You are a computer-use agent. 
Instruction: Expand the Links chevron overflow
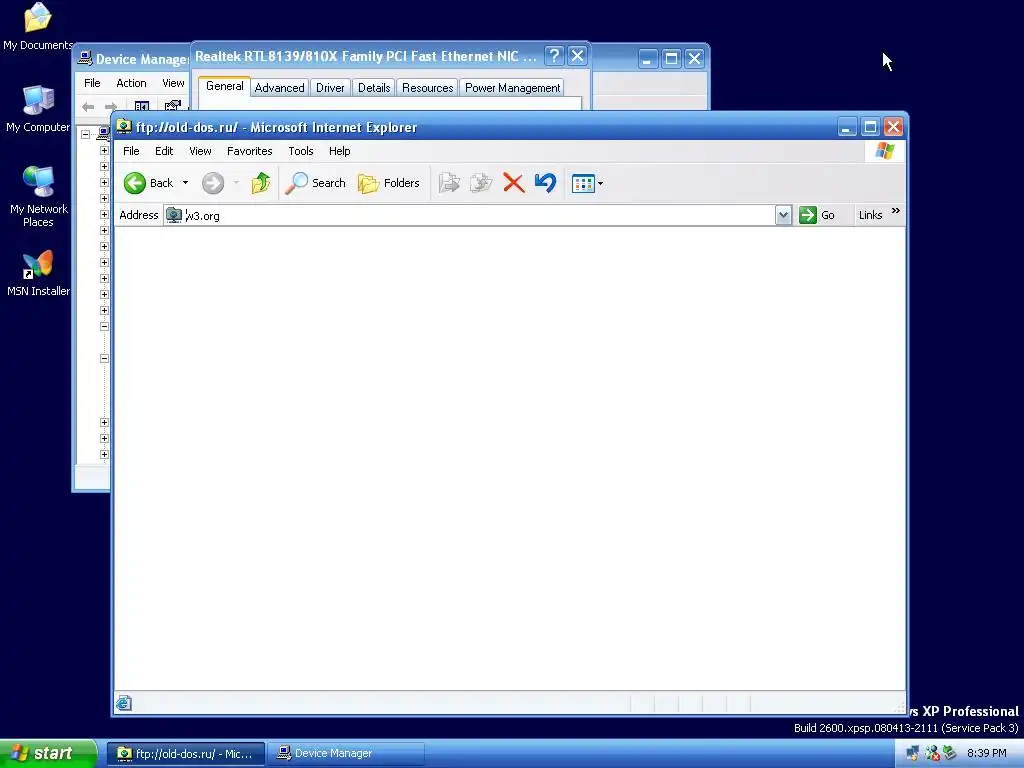895,211
